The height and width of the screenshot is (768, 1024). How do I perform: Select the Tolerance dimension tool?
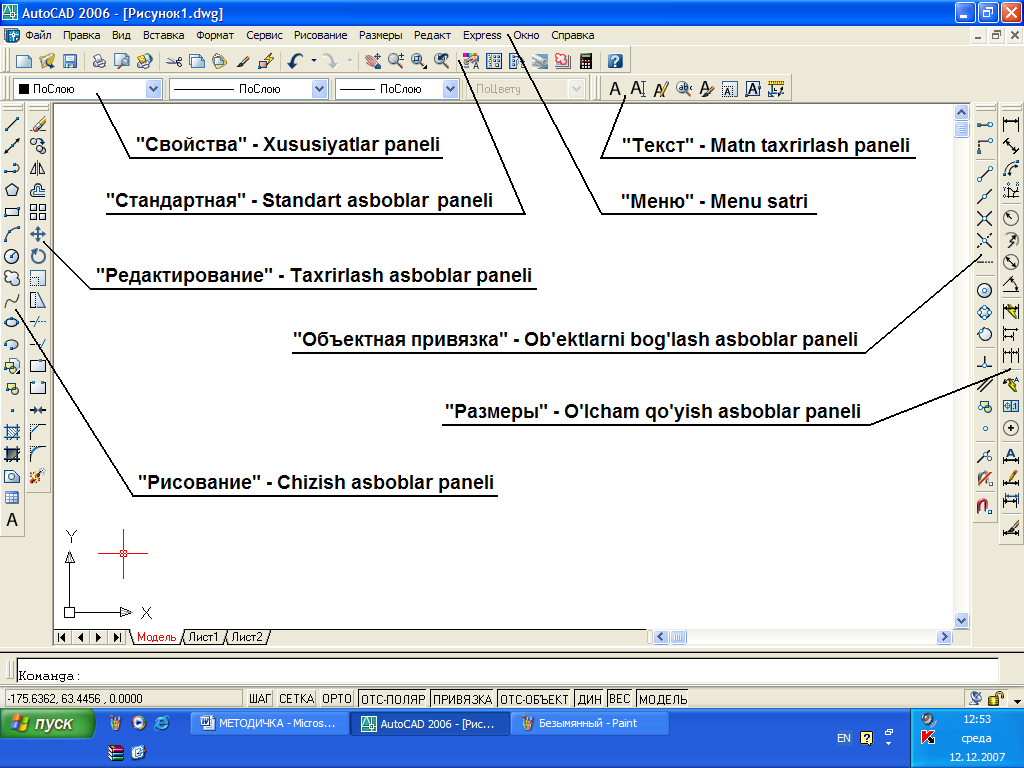[x=1011, y=406]
